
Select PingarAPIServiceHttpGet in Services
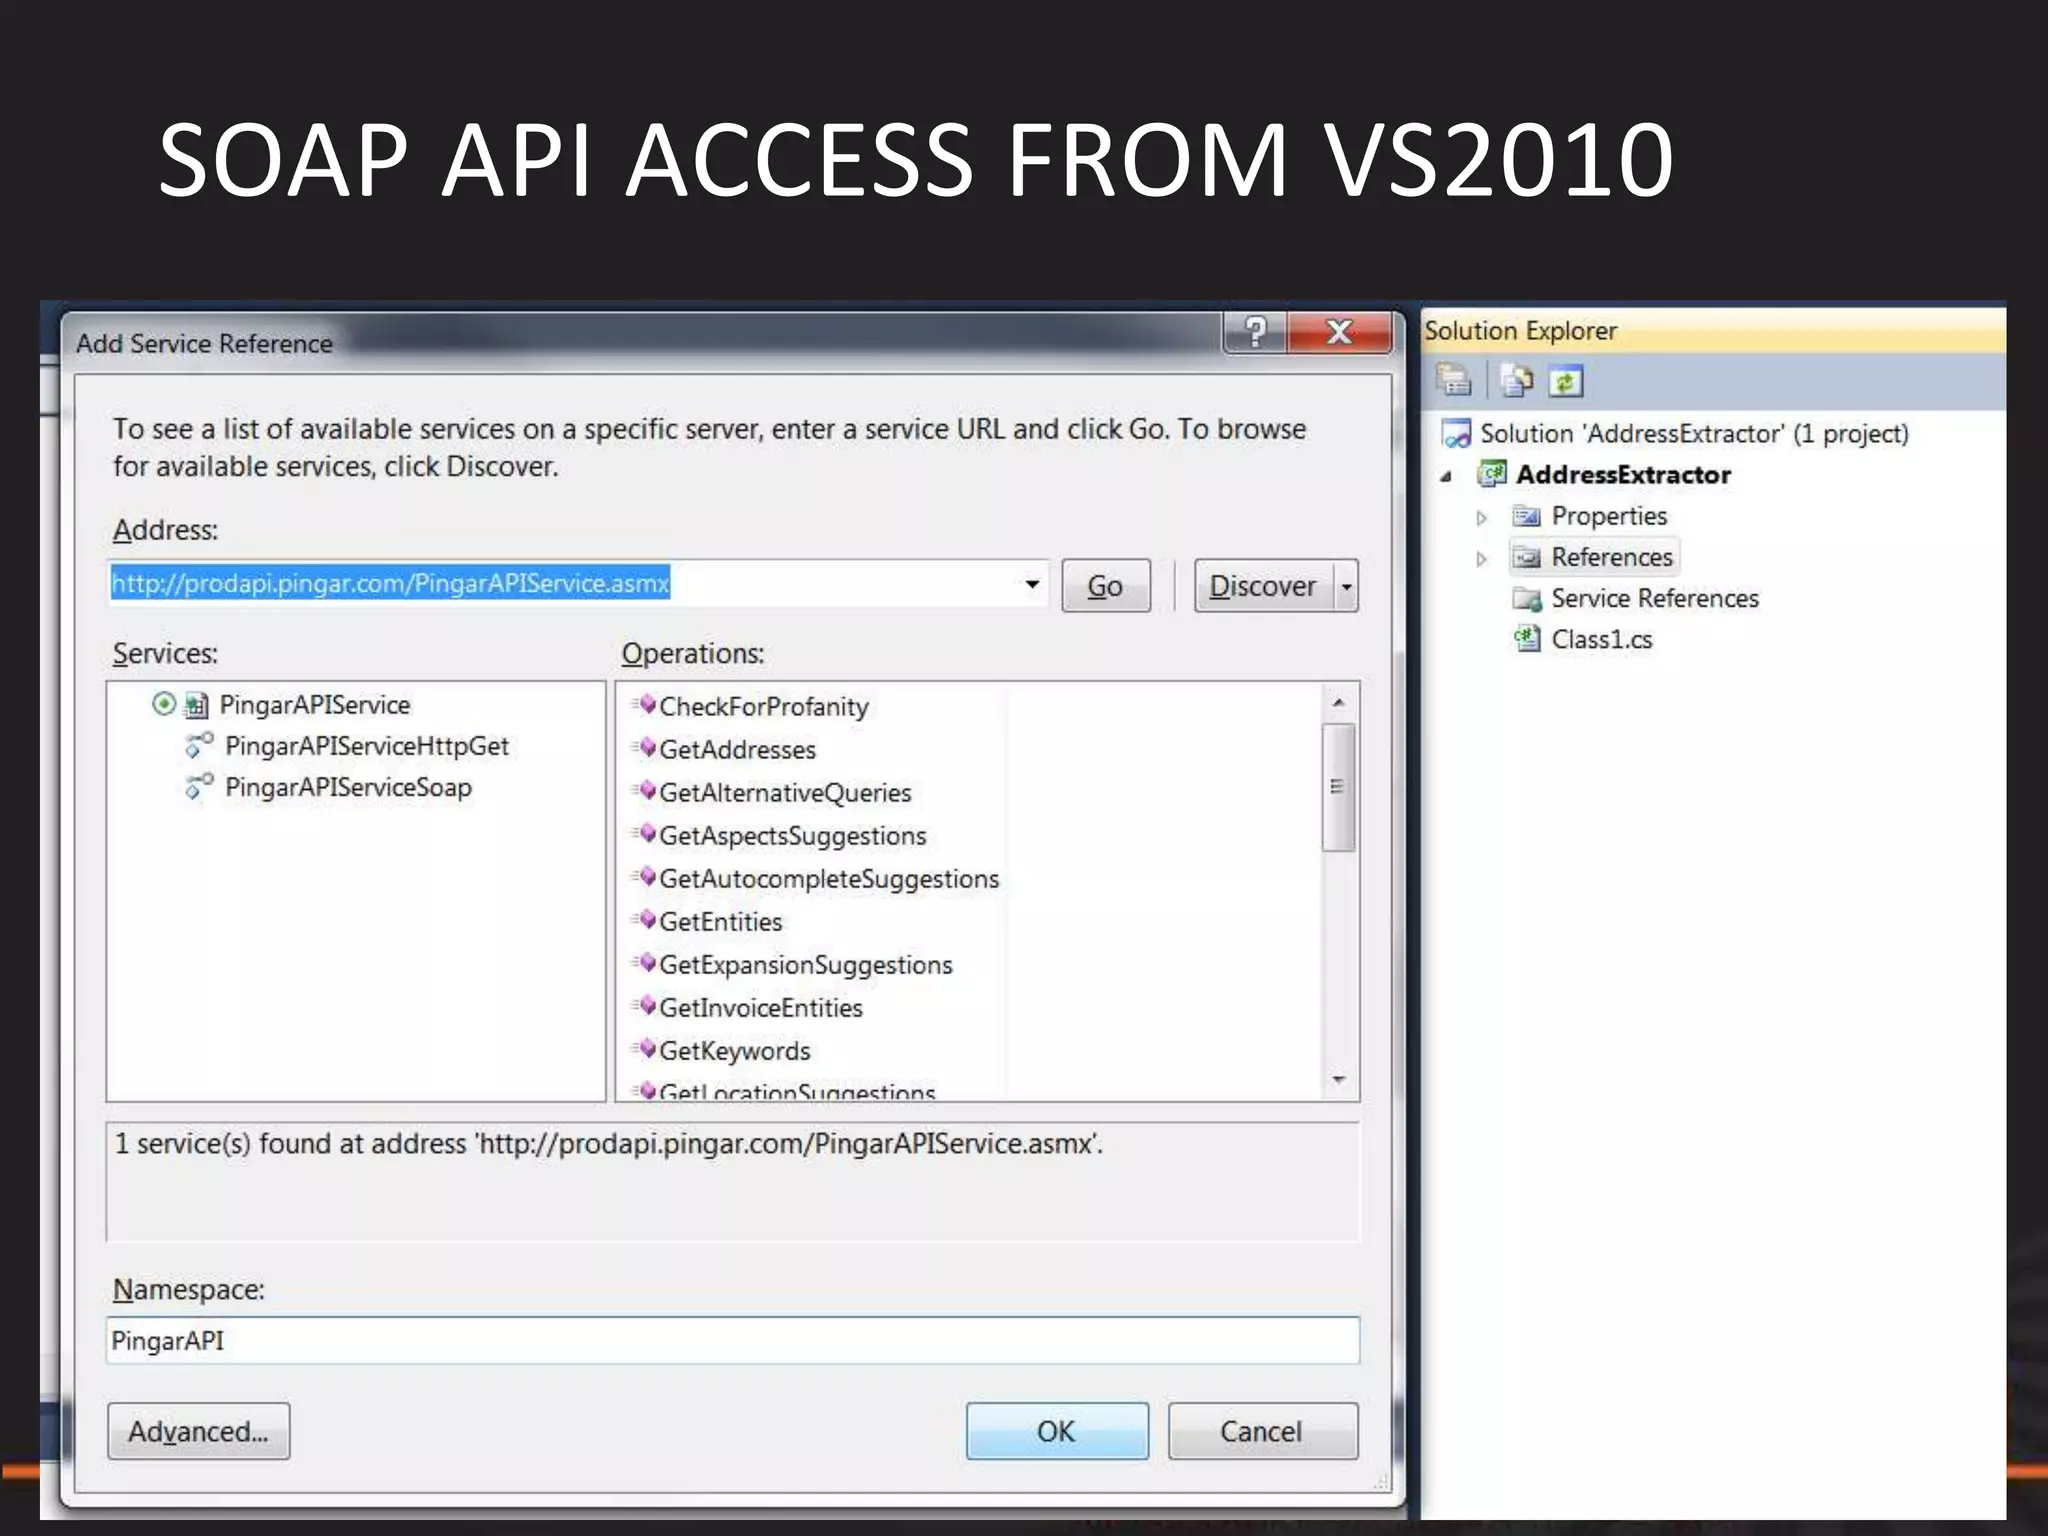366,746
